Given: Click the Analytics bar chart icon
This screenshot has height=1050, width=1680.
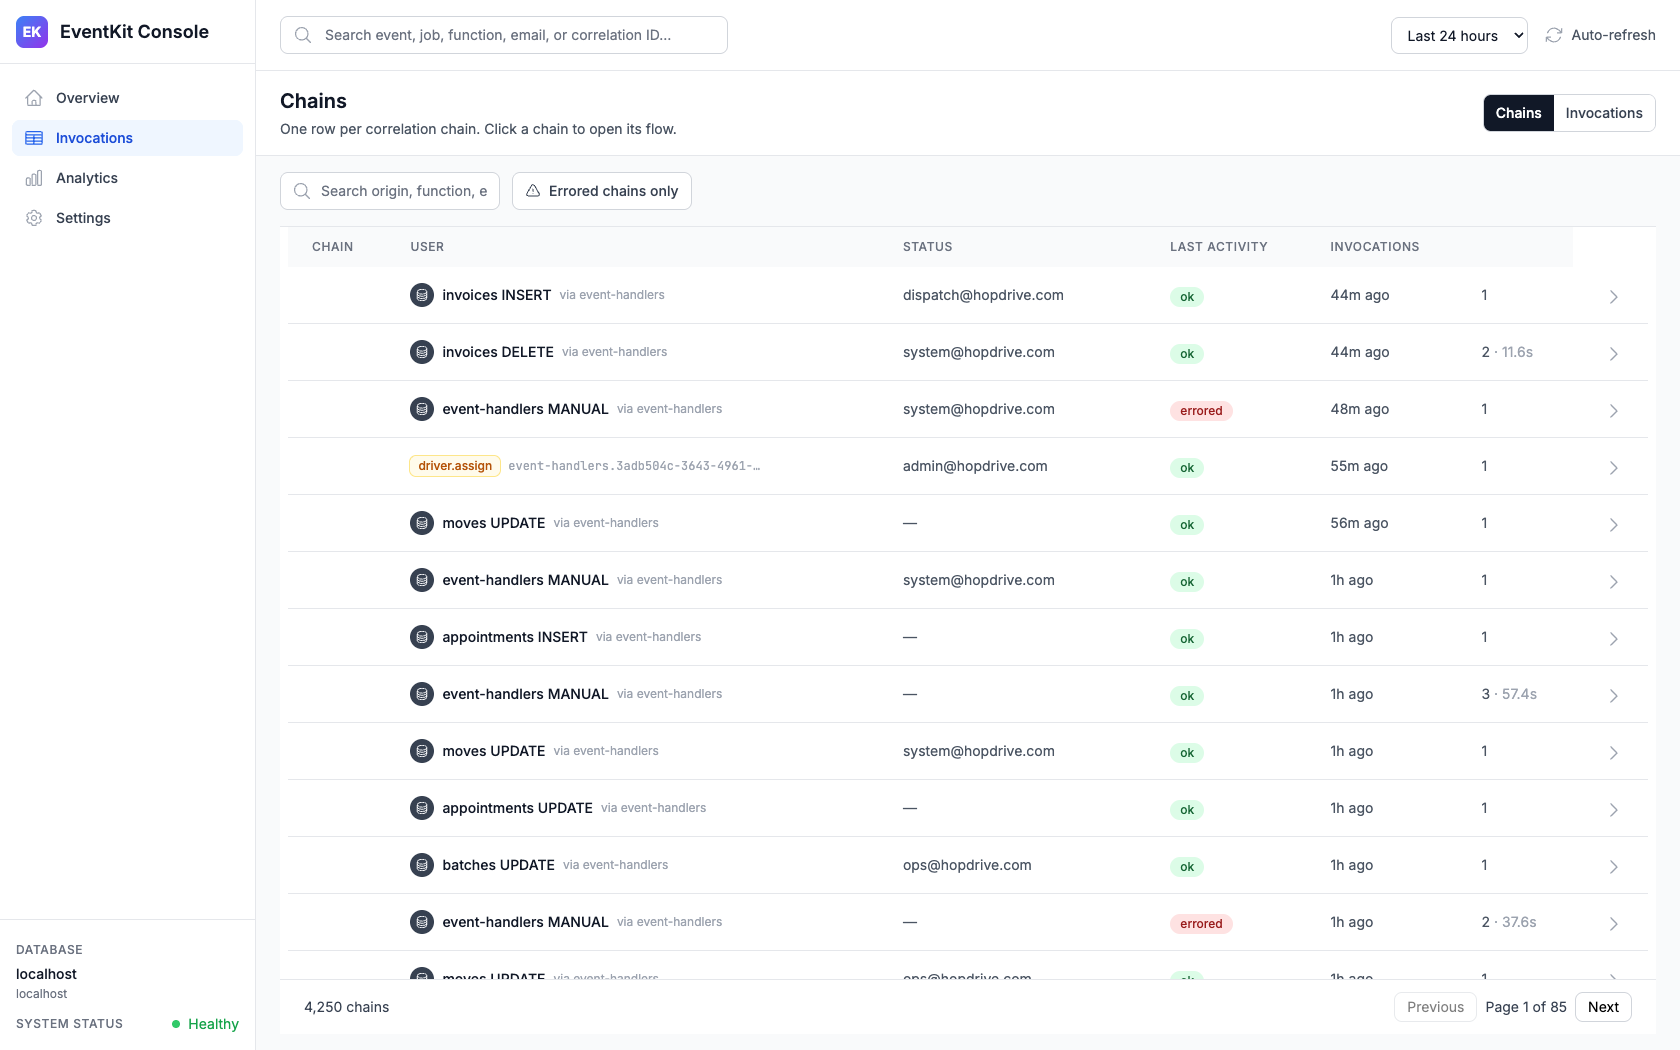Looking at the screenshot, I should click(34, 178).
